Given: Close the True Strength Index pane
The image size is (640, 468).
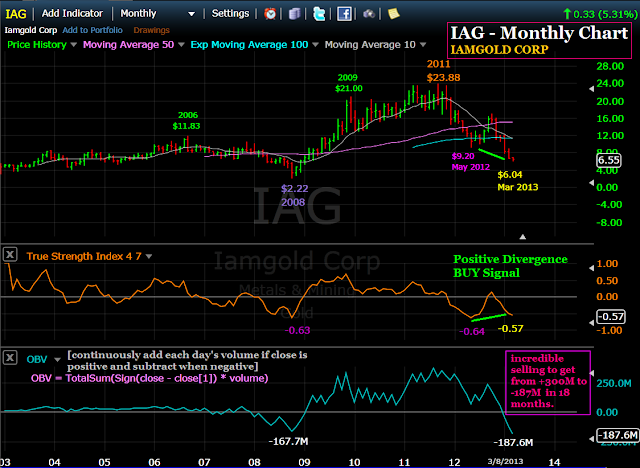Looking at the screenshot, I should 10,255.
